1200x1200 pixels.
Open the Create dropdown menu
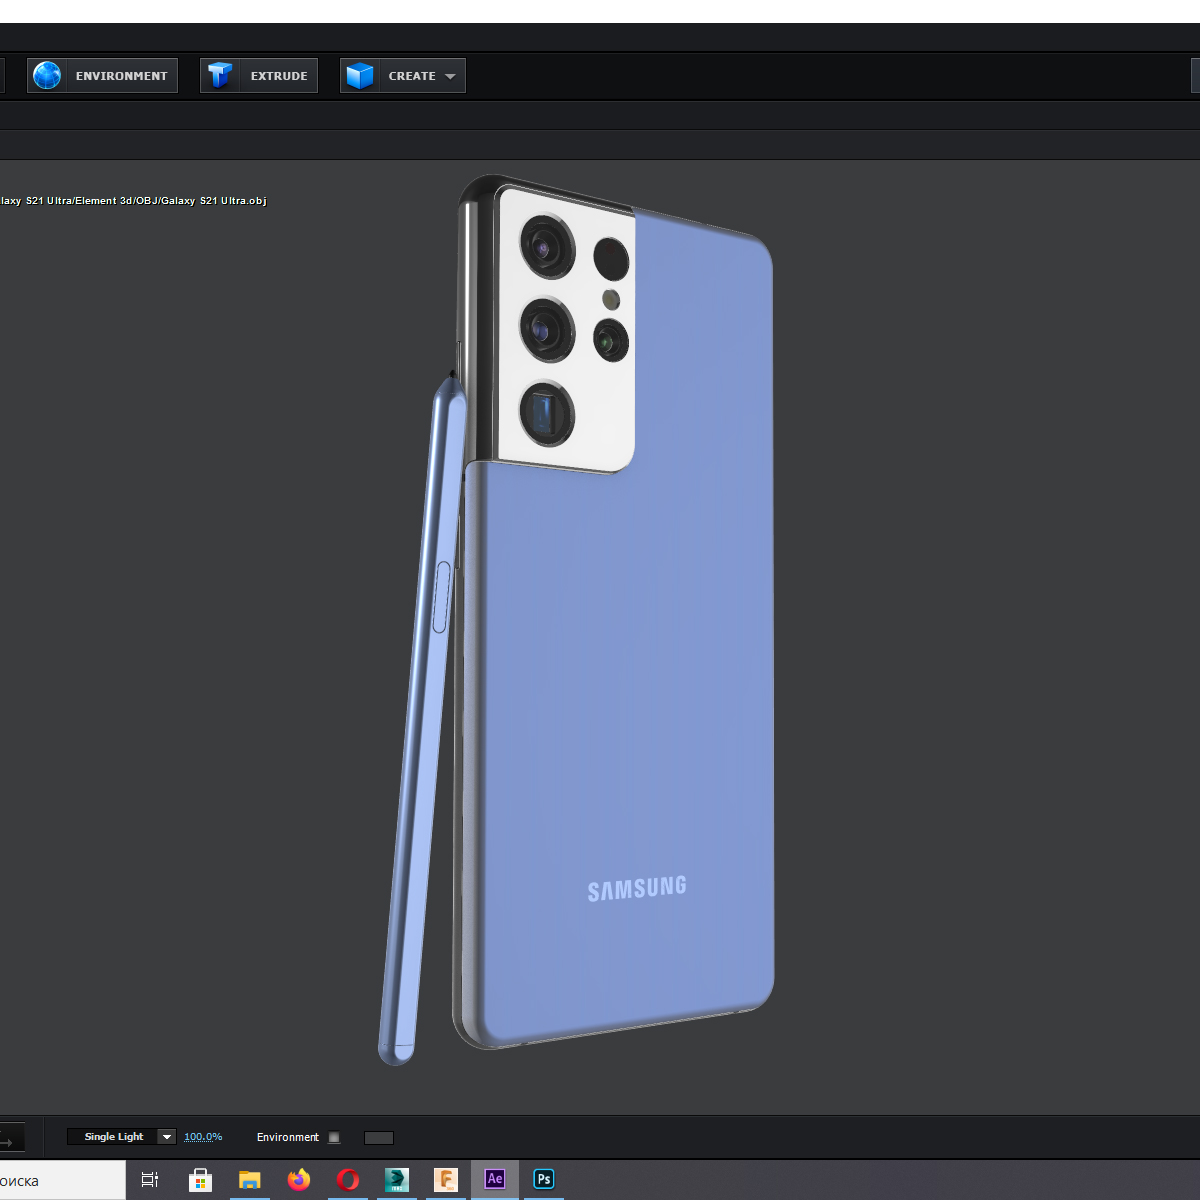(x=403, y=76)
